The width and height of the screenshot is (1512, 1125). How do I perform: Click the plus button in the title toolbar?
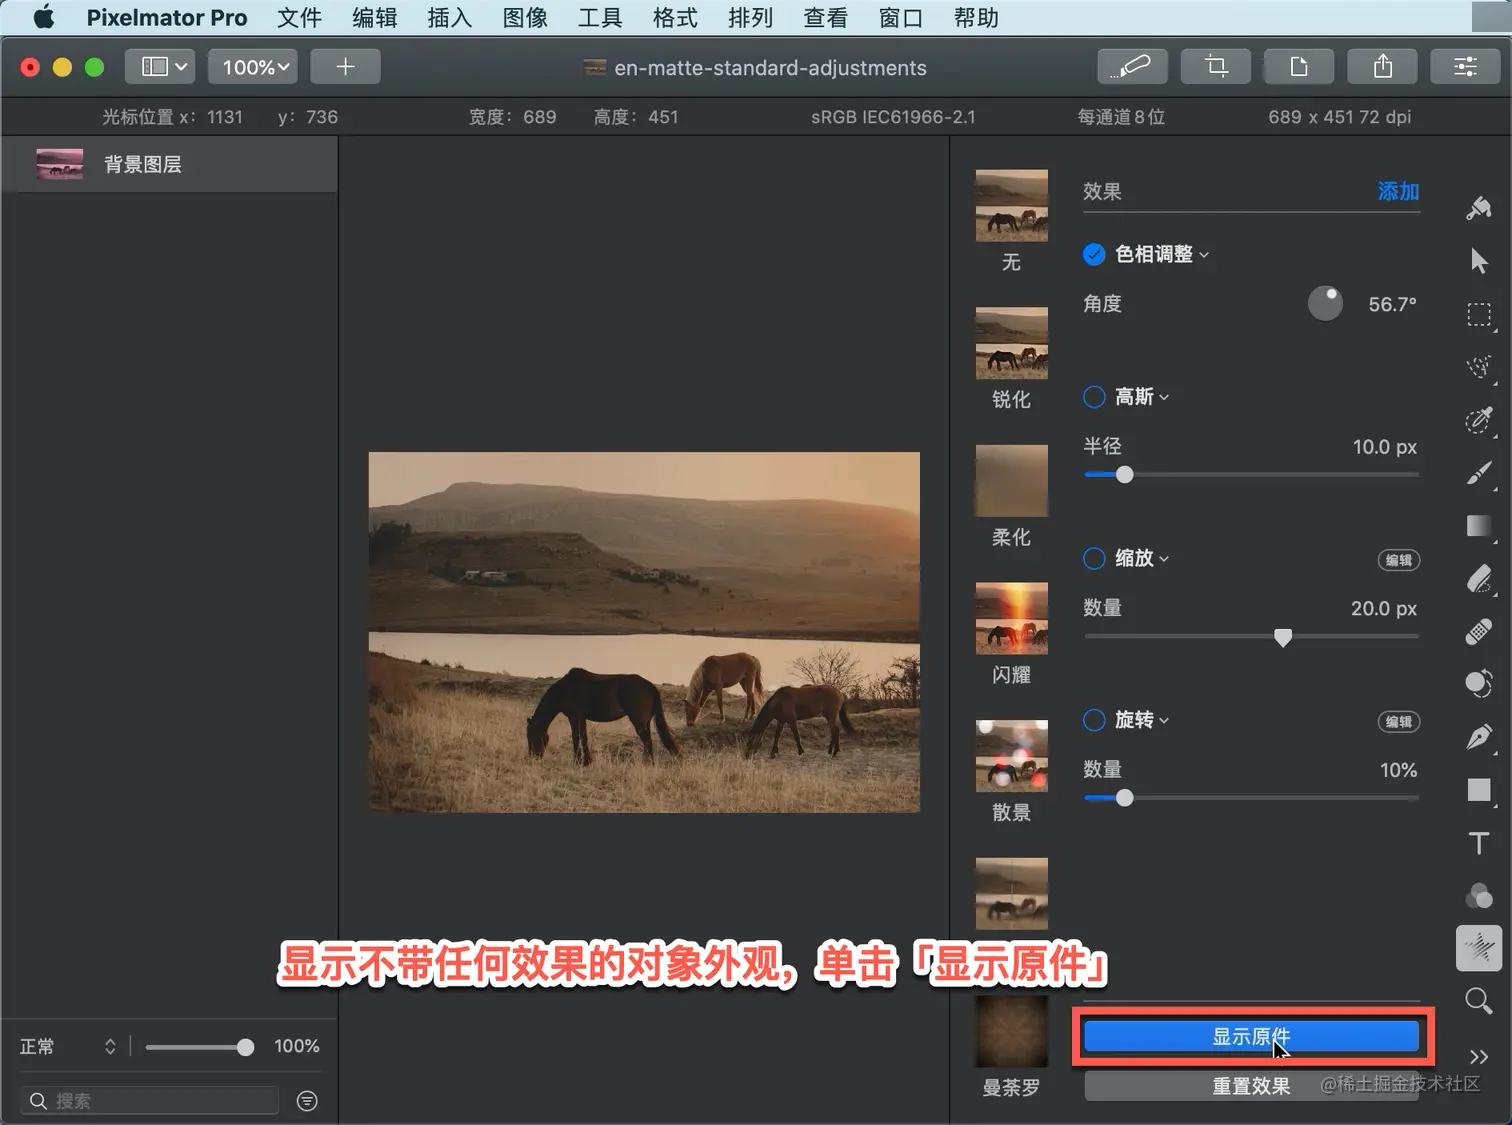tap(345, 67)
